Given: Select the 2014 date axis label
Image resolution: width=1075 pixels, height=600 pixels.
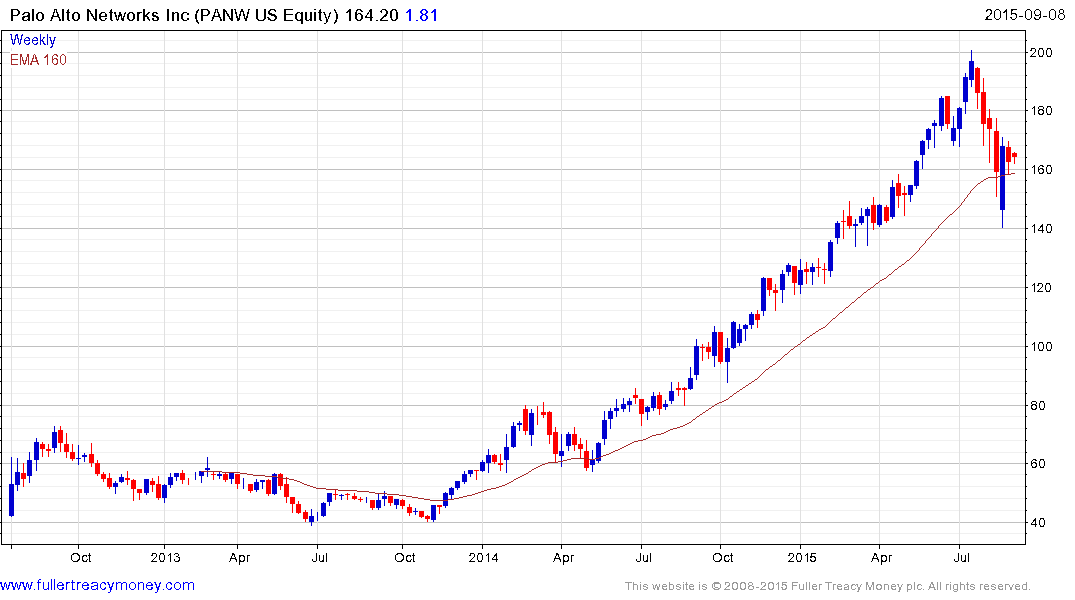Looking at the screenshot, I should [x=483, y=557].
